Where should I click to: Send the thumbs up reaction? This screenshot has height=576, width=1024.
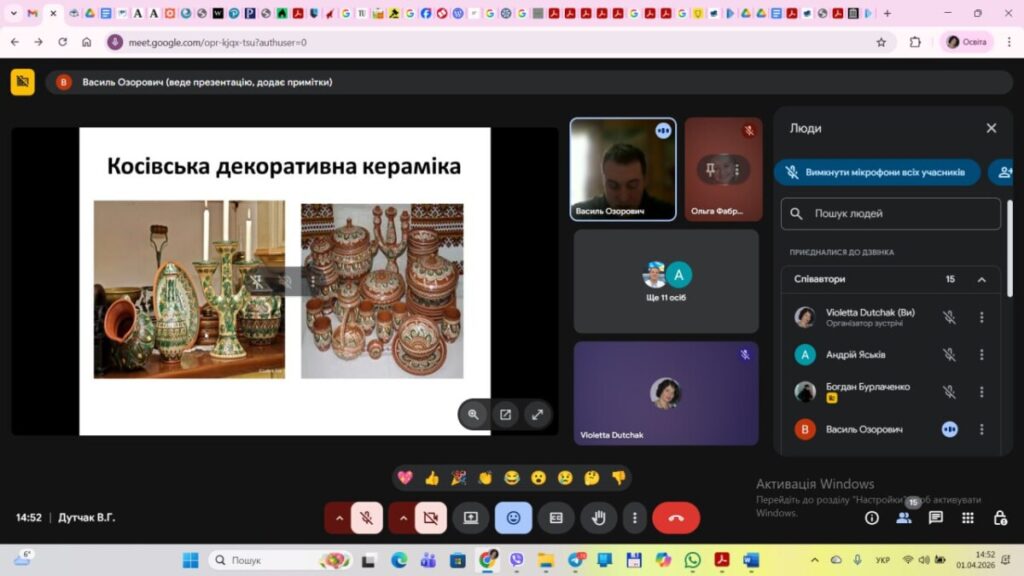(432, 478)
